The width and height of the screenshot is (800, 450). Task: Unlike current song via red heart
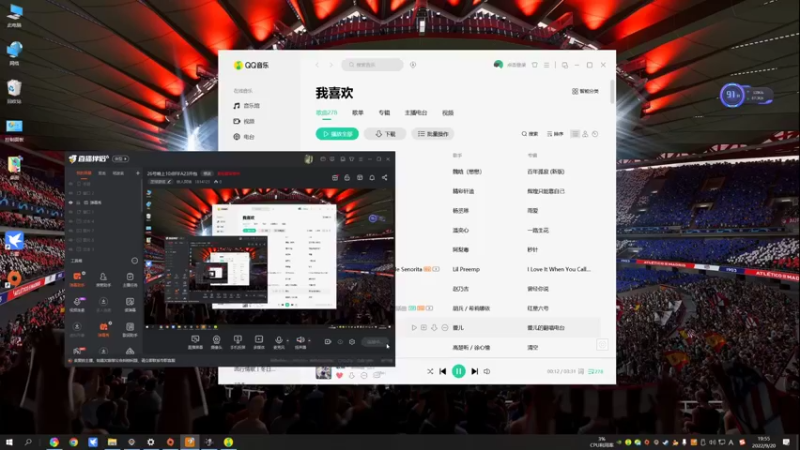339,376
